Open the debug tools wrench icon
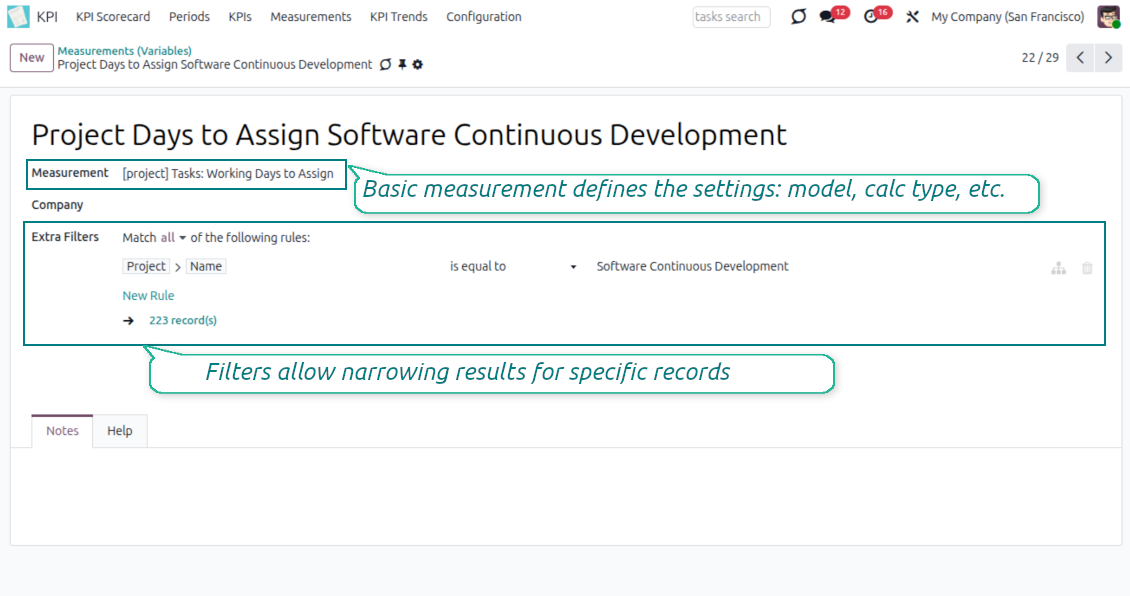 tap(912, 17)
